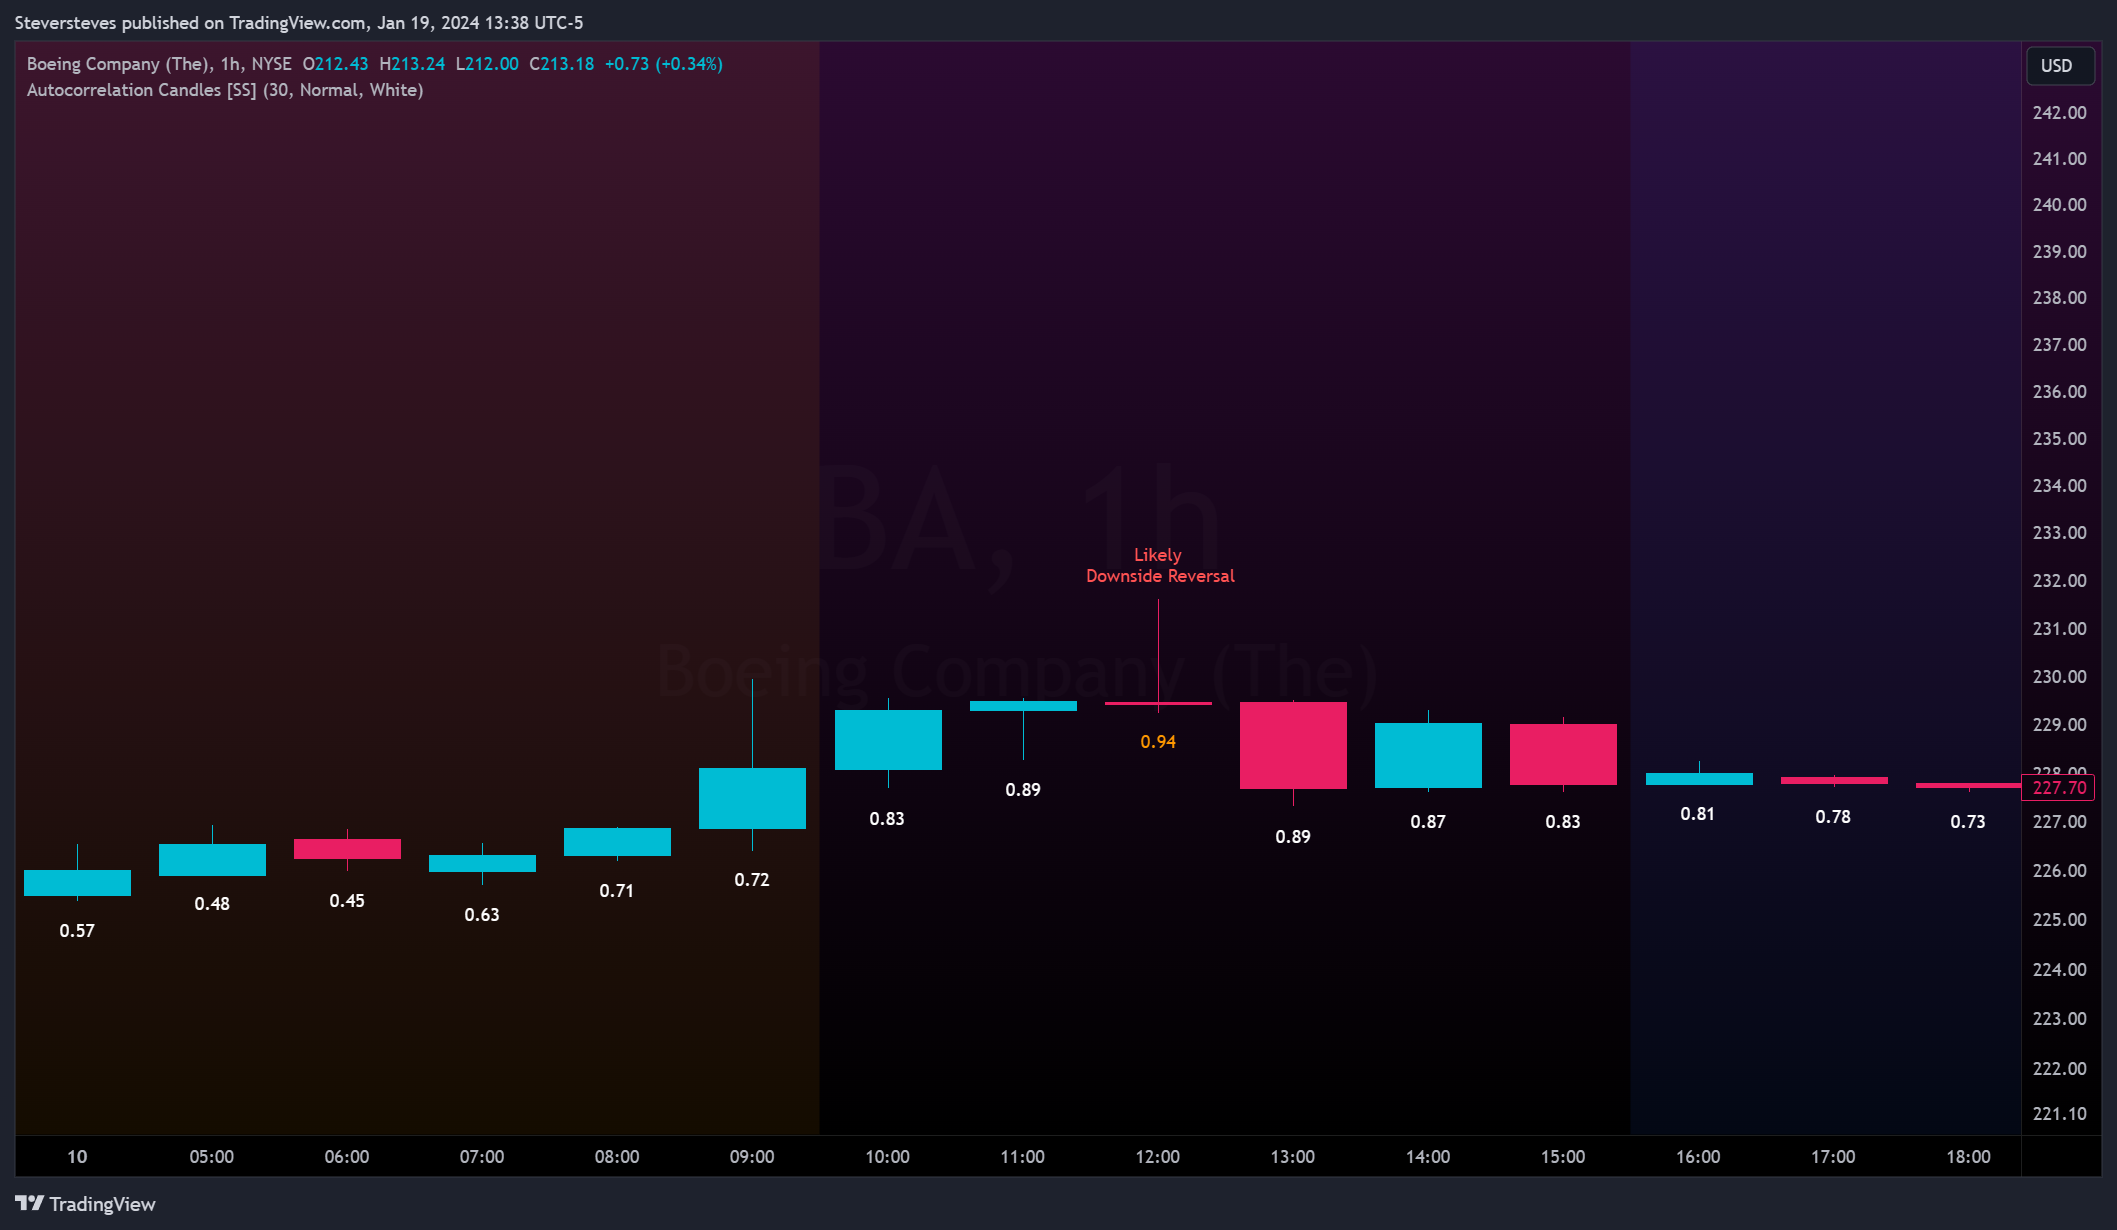Screen dimensions: 2117x1230
Task: Click the 11:00 thin cyan candle
Action: pyautogui.click(x=1023, y=706)
